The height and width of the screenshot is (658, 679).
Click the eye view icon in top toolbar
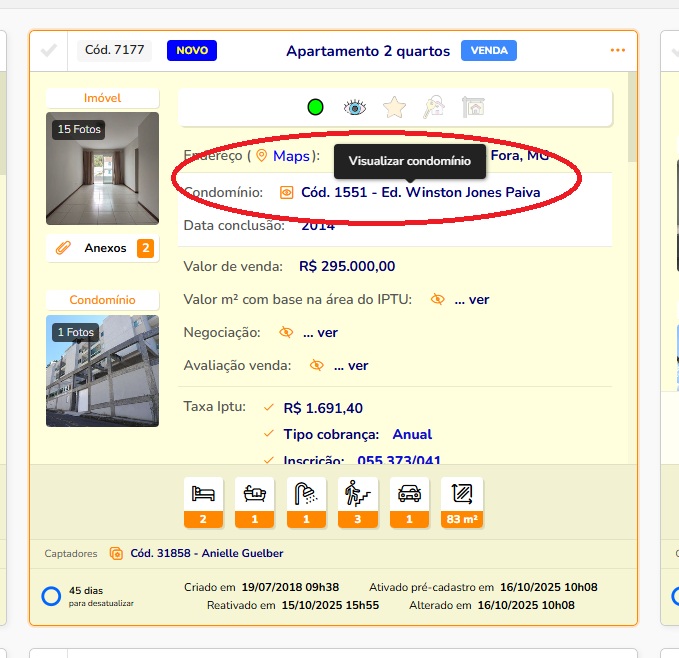tap(355, 107)
